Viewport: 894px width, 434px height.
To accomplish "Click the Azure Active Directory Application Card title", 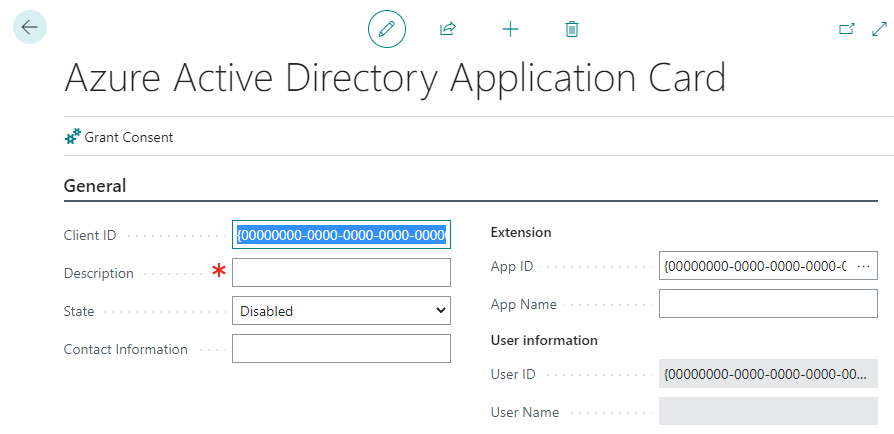I will tap(395, 78).
